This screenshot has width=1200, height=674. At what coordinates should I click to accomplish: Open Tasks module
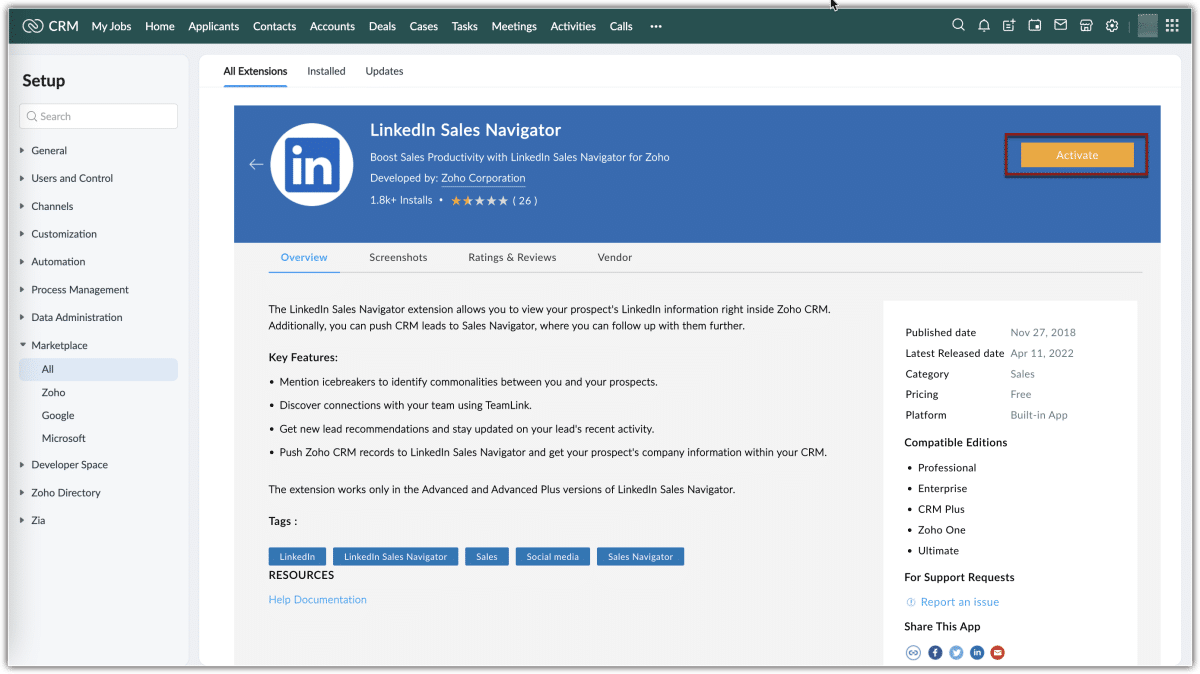465,26
